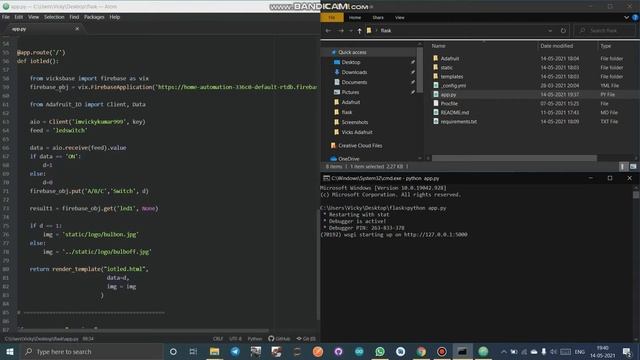Image resolution: width=640 pixels, height=360 pixels.
Task: Click the File tab in File Explorer
Action: (x=331, y=18)
